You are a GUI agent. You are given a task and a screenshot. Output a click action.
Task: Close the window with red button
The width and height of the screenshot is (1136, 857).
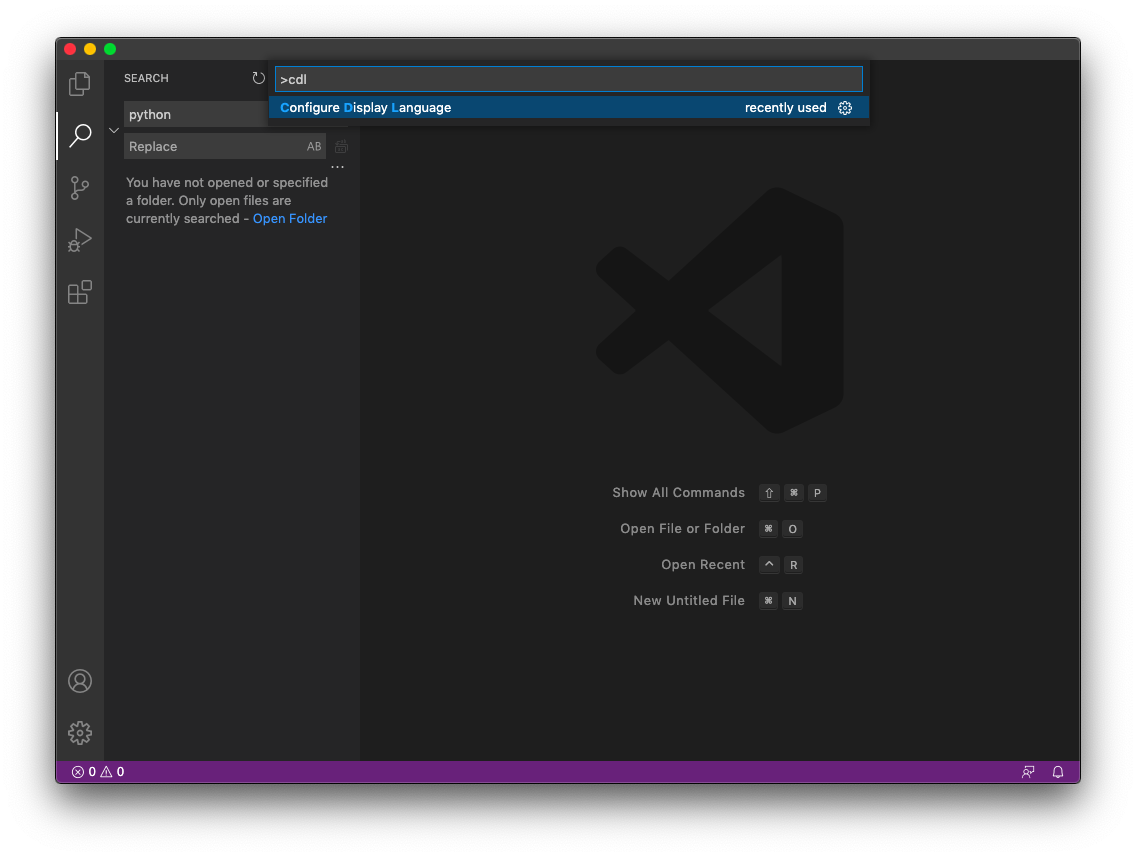[70, 49]
